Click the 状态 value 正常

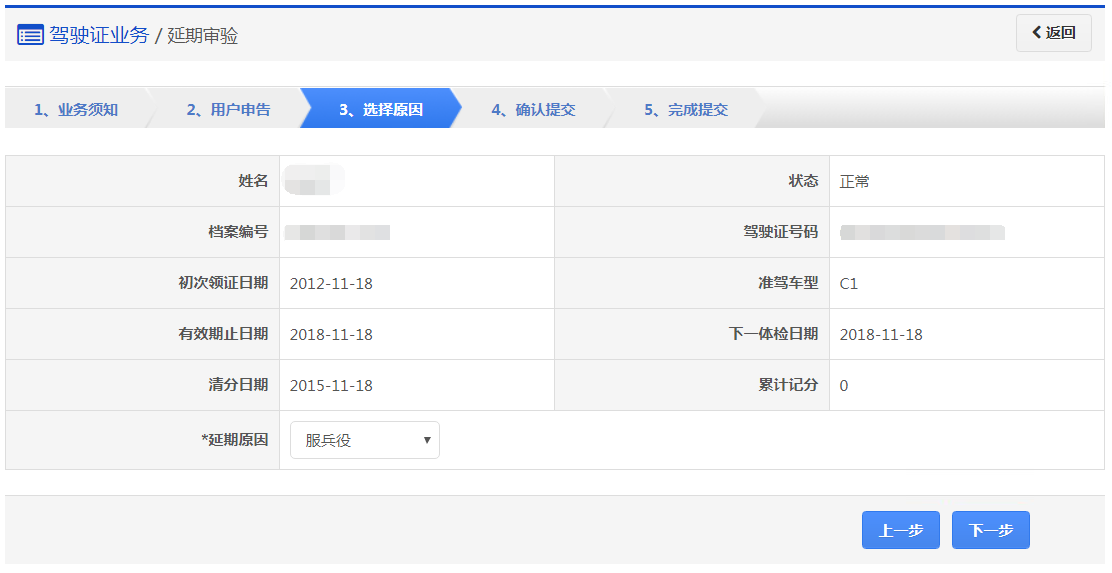855,182
